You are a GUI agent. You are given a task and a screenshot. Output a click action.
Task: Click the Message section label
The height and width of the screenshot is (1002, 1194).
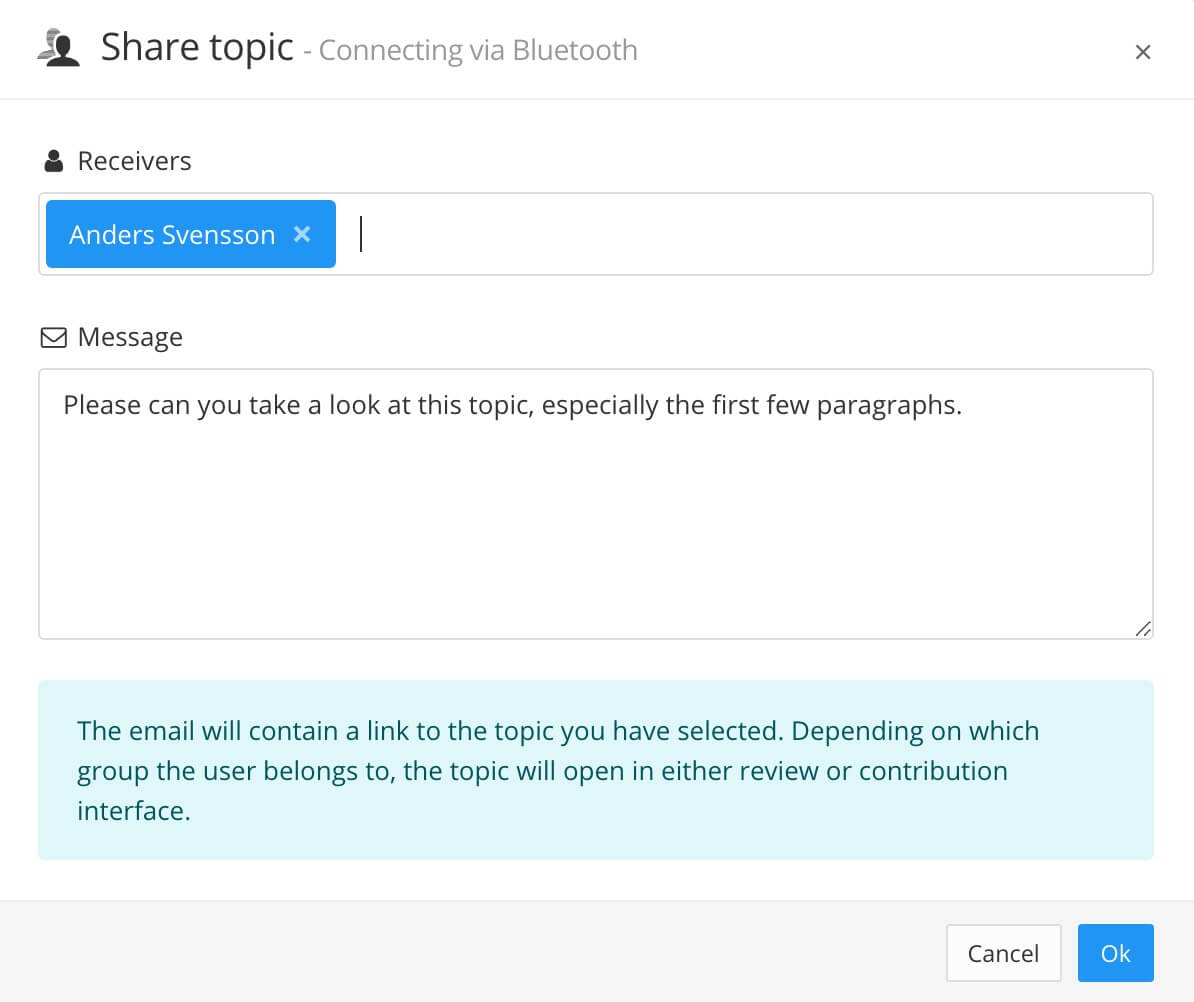click(x=129, y=337)
